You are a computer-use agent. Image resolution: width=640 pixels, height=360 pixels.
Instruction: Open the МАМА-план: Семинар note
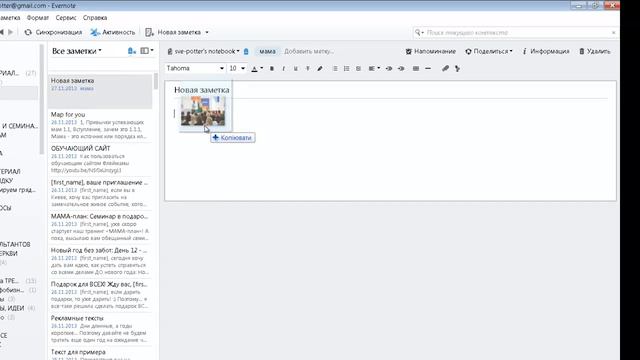click(x=100, y=227)
